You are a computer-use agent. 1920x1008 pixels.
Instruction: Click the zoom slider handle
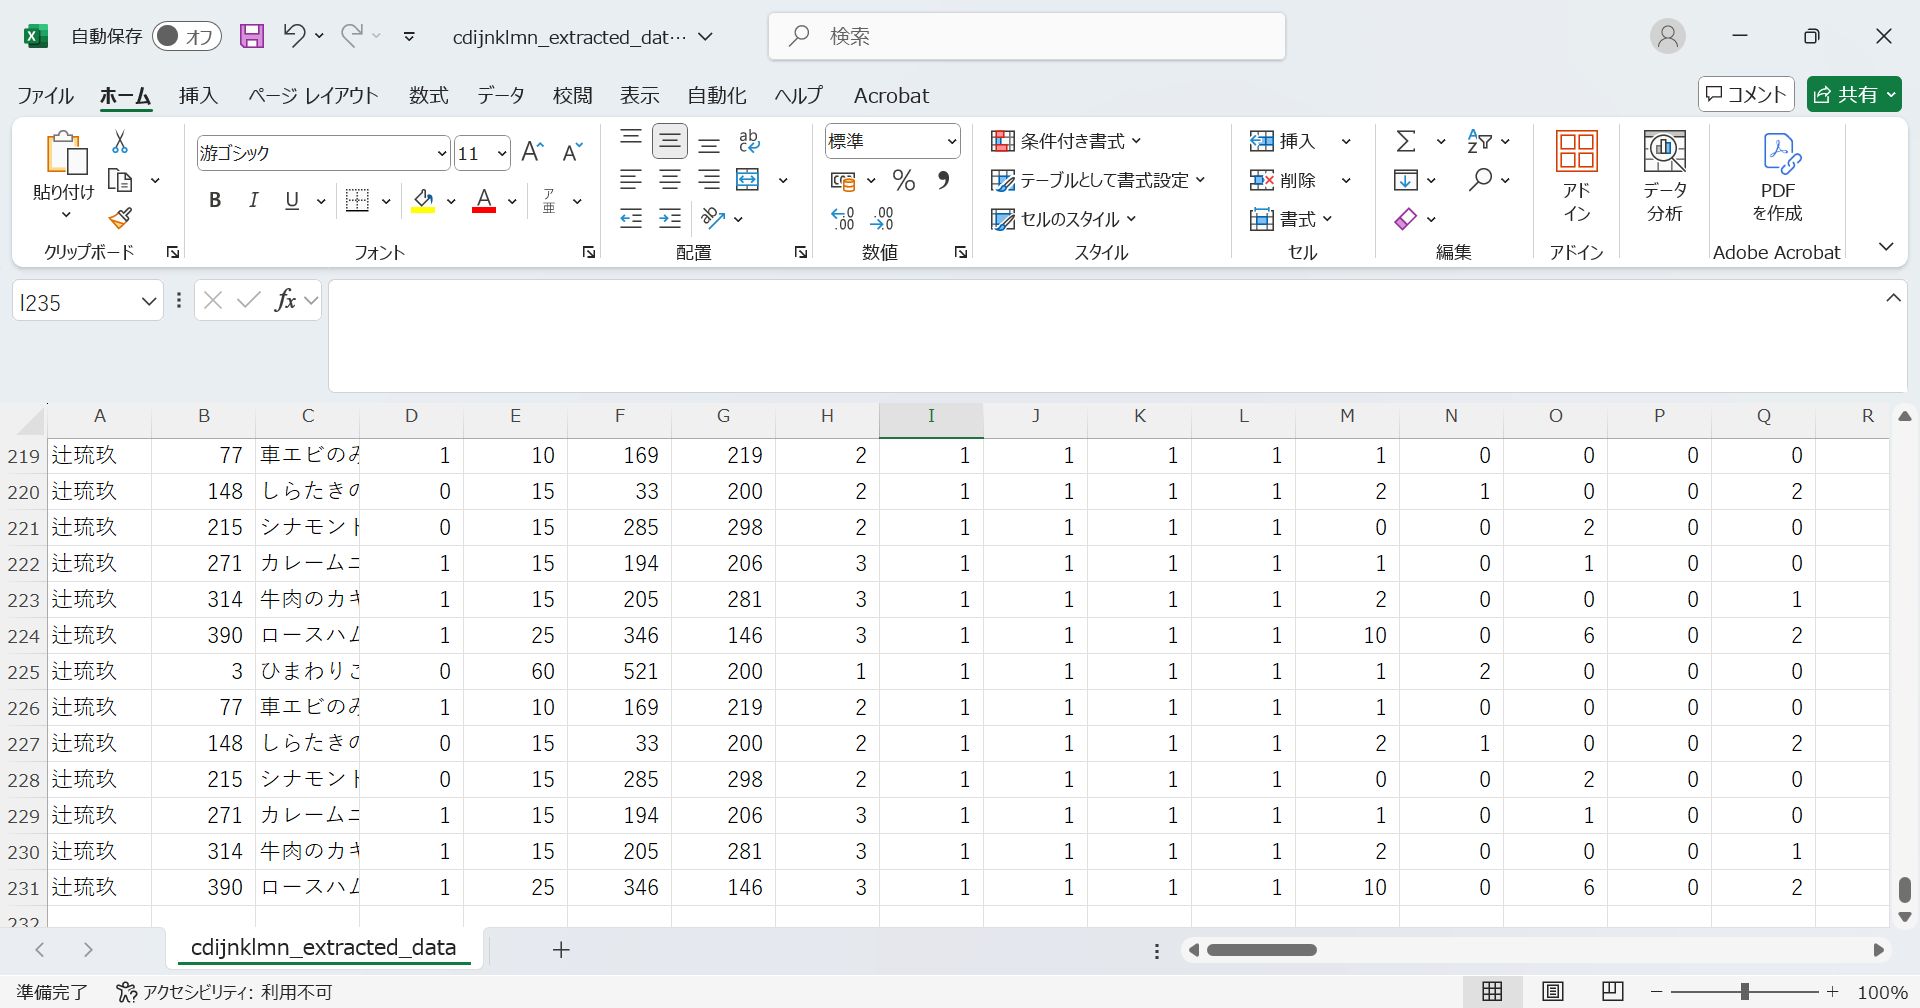click(1744, 992)
